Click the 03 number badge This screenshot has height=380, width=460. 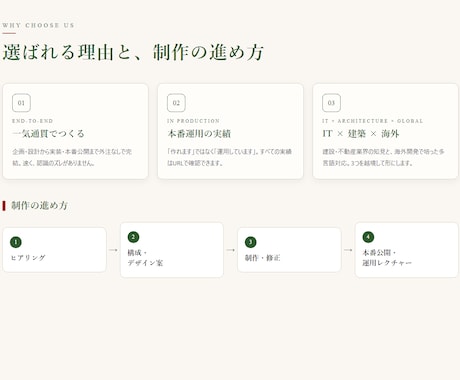coord(331,103)
